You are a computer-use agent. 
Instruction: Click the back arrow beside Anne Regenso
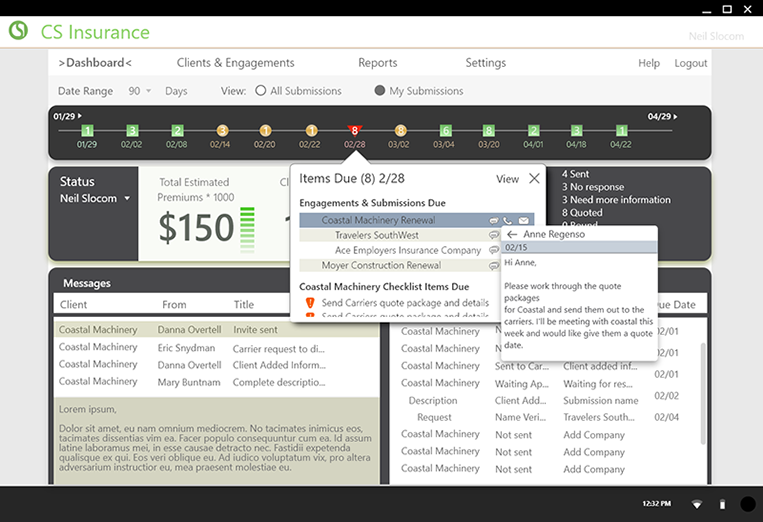tap(512, 234)
